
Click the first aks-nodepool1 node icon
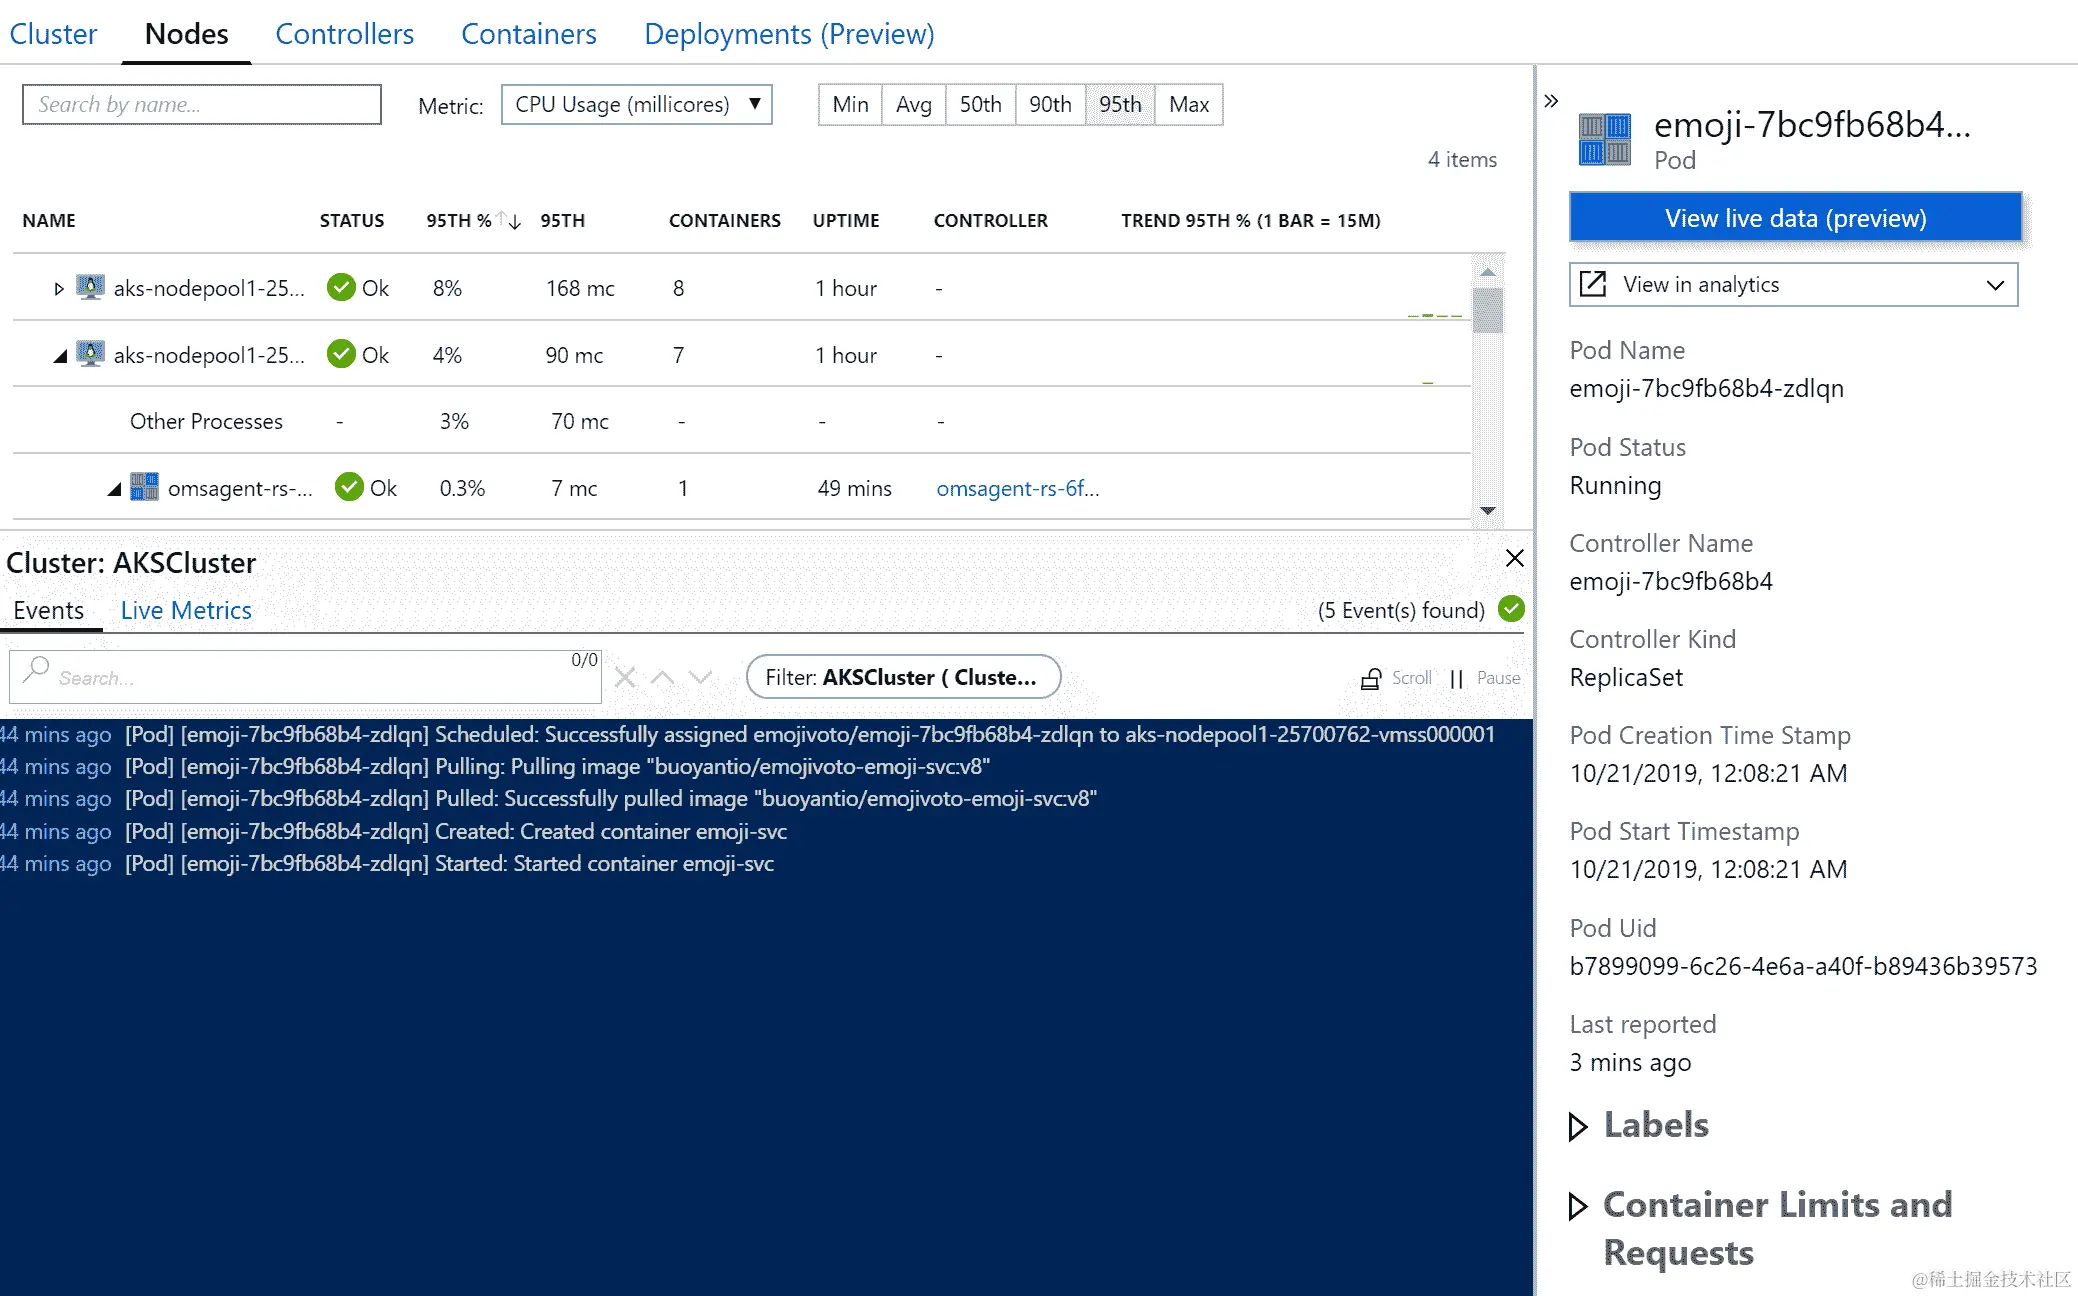pyautogui.click(x=91, y=288)
